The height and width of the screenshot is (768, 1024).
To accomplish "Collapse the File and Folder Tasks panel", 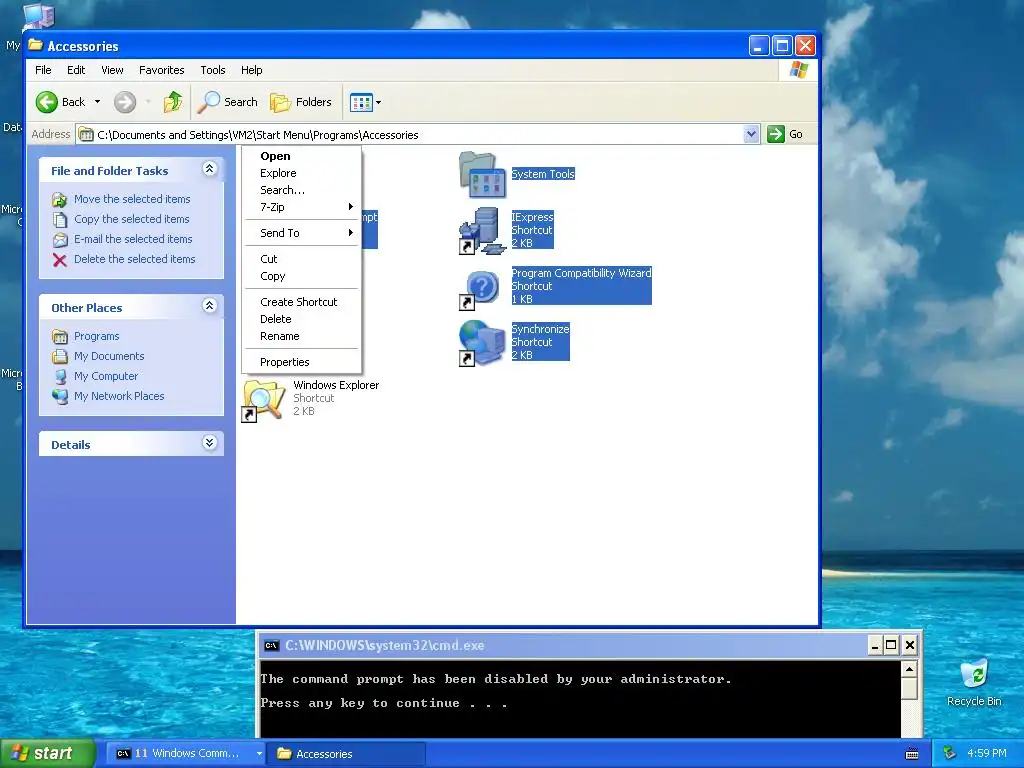I will click(x=209, y=169).
